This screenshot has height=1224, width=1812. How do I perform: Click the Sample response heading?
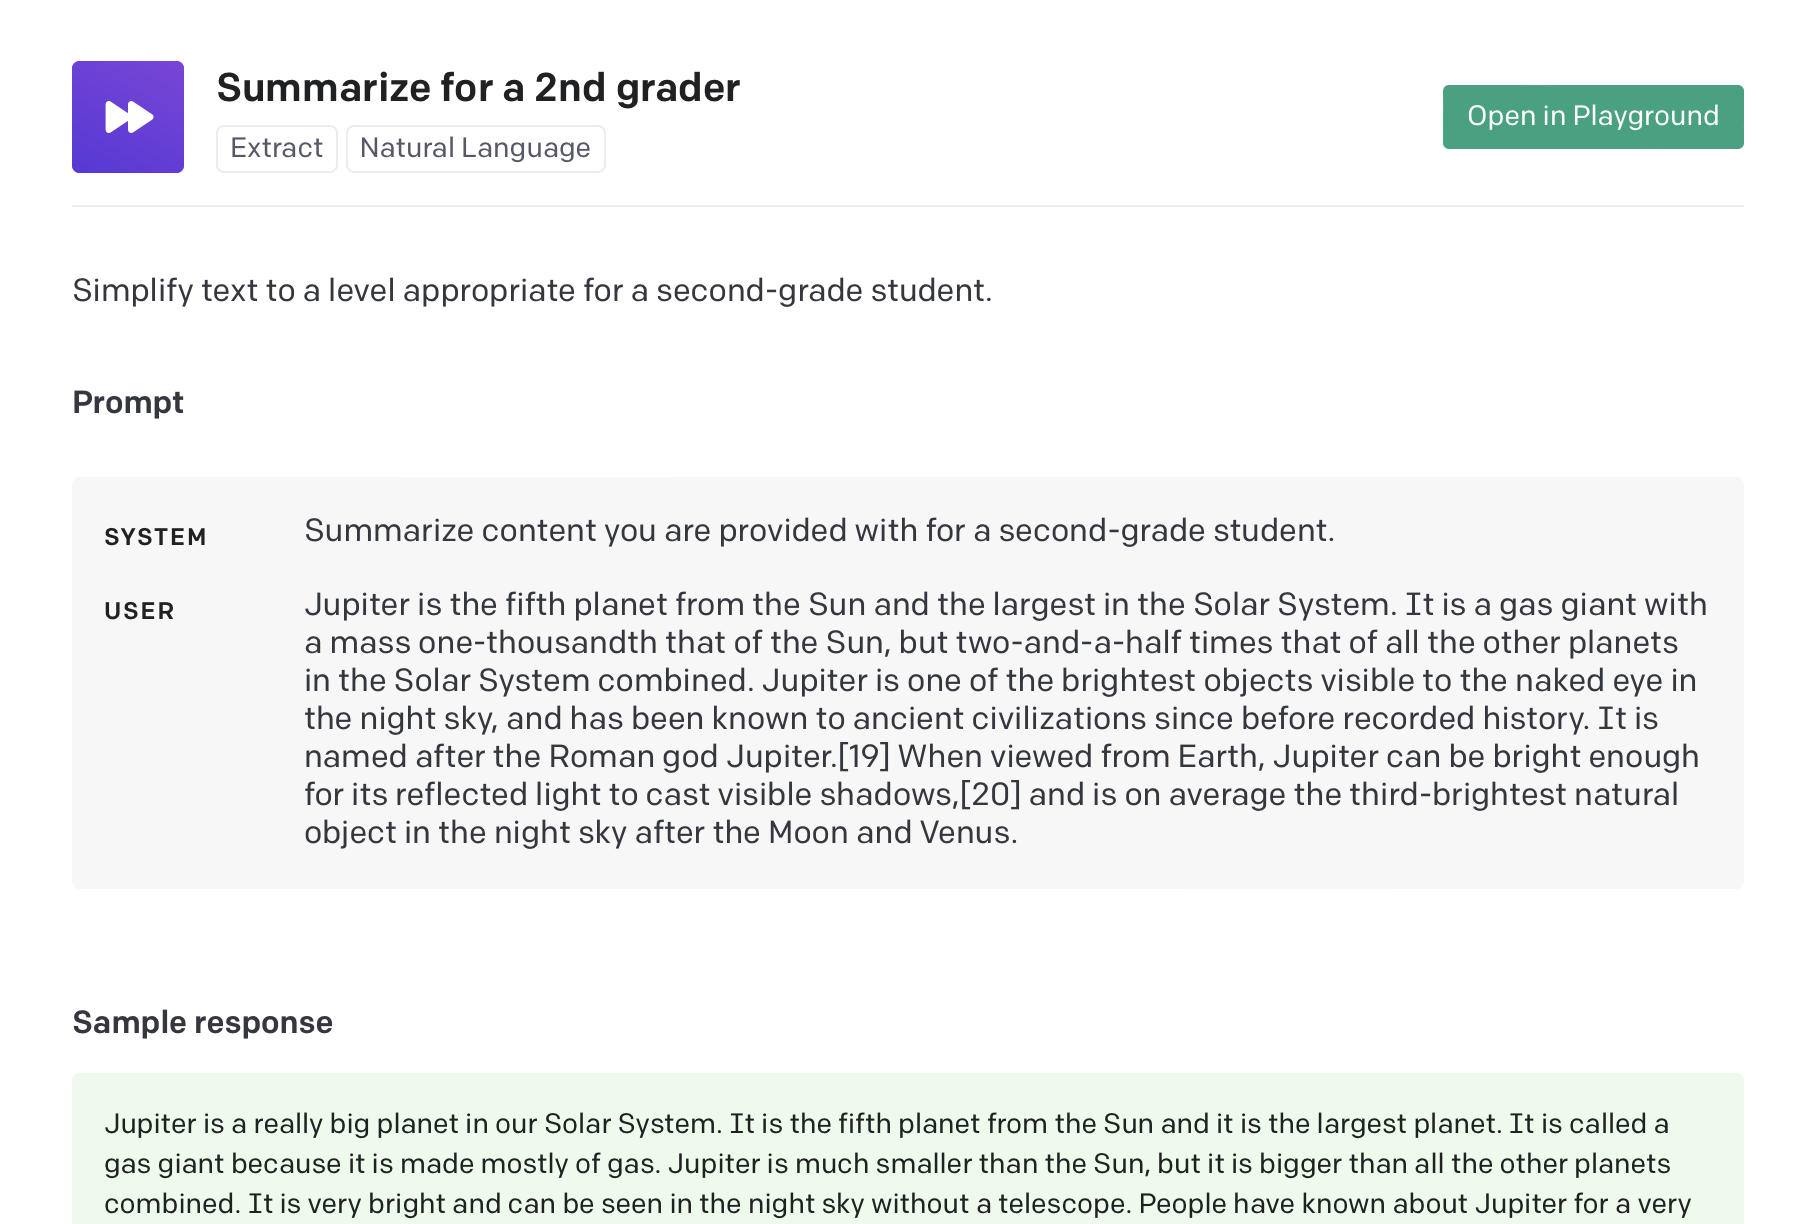(x=203, y=1022)
